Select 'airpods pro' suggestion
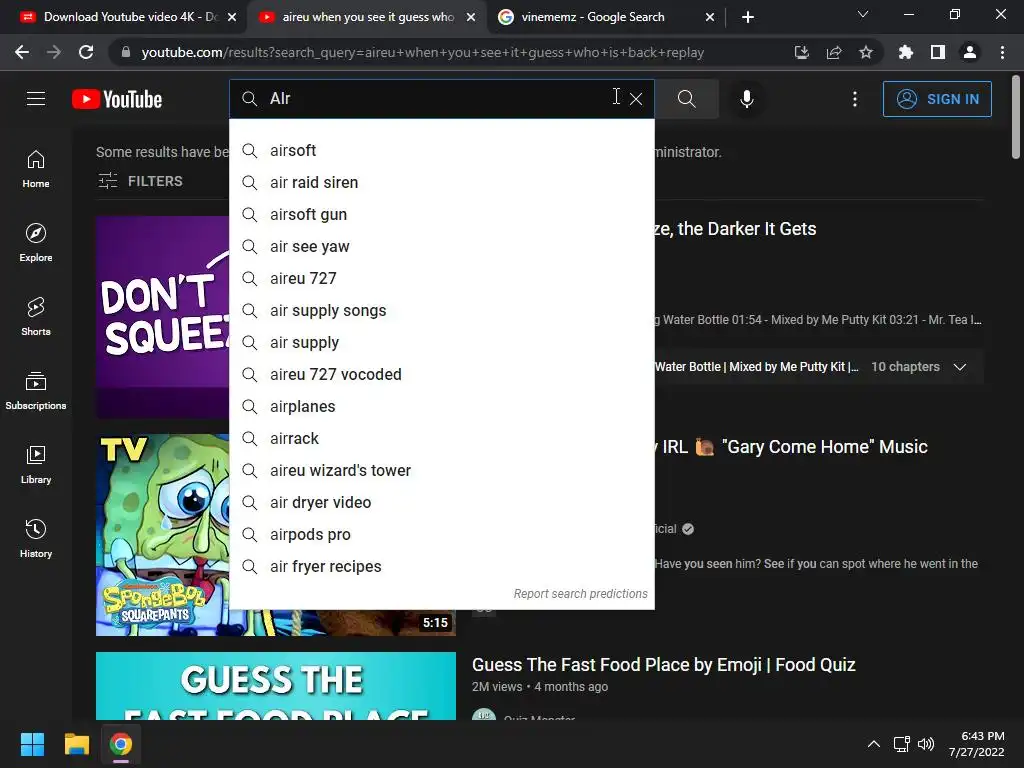This screenshot has height=768, width=1024. point(442,535)
